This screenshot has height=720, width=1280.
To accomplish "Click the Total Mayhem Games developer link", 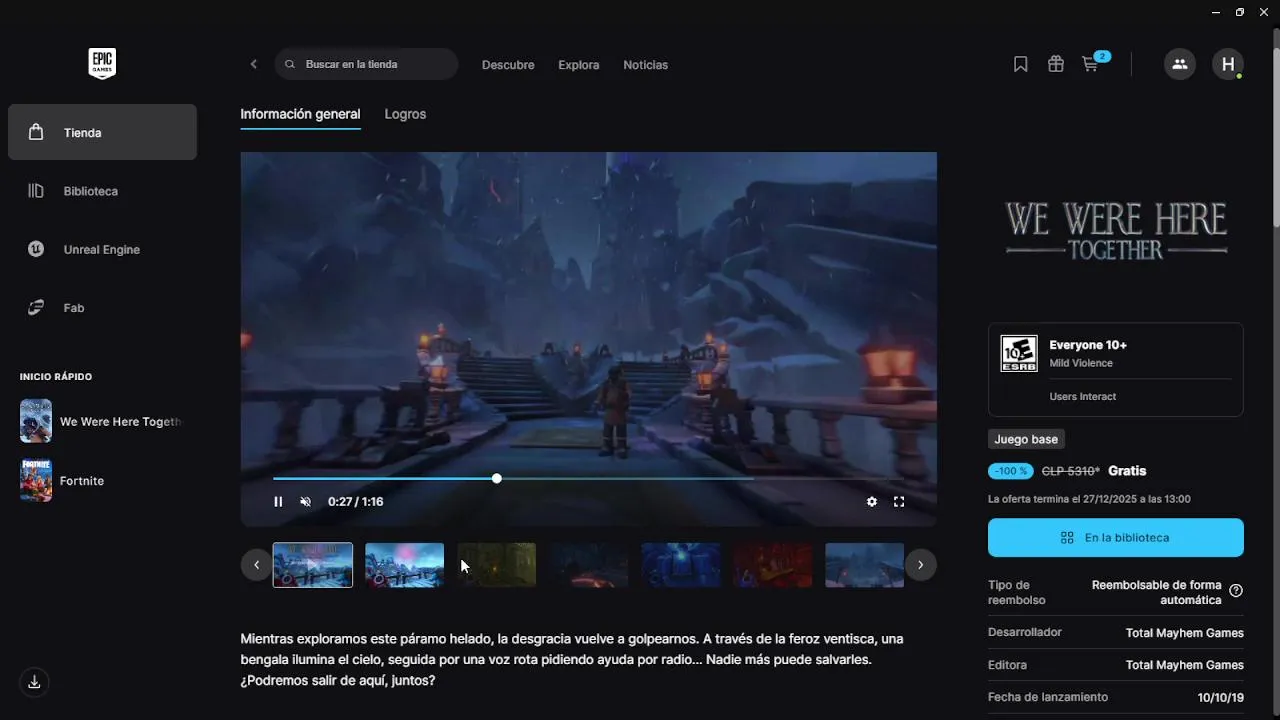I will pyautogui.click(x=1185, y=633).
